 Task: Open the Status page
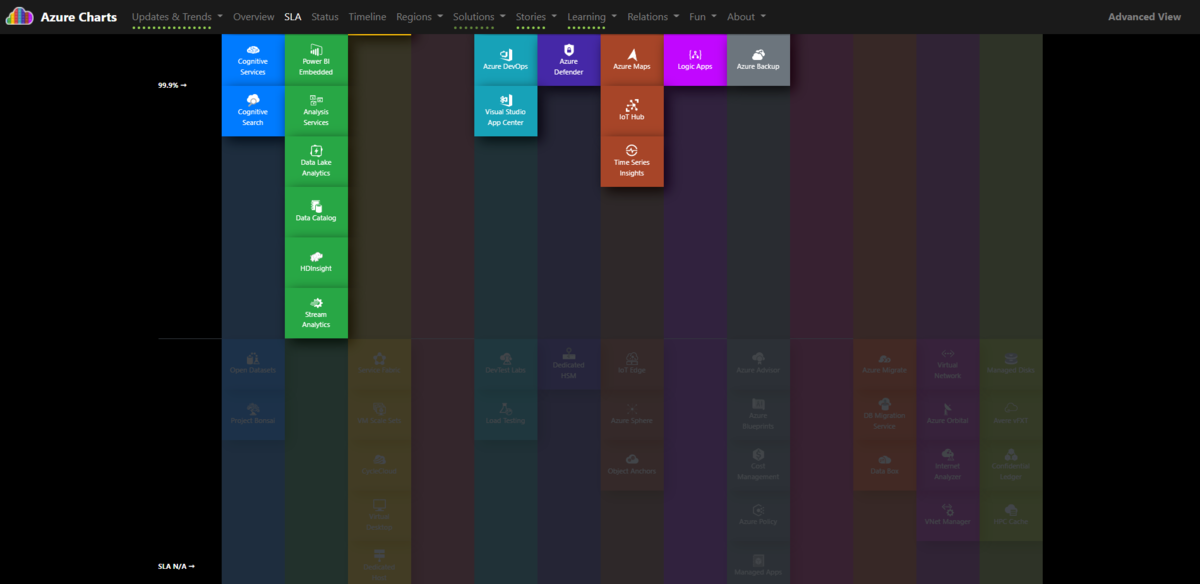tap(325, 17)
